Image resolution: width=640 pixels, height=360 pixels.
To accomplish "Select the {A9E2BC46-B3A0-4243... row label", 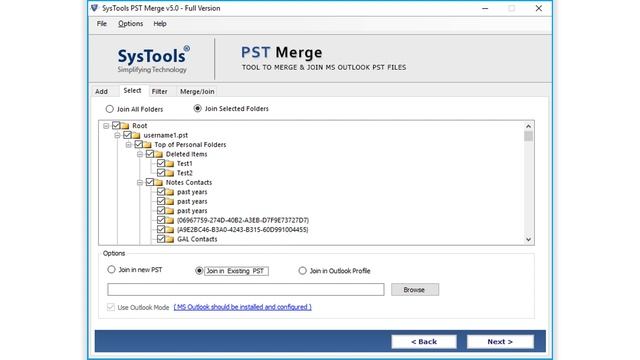I will pos(242,230).
